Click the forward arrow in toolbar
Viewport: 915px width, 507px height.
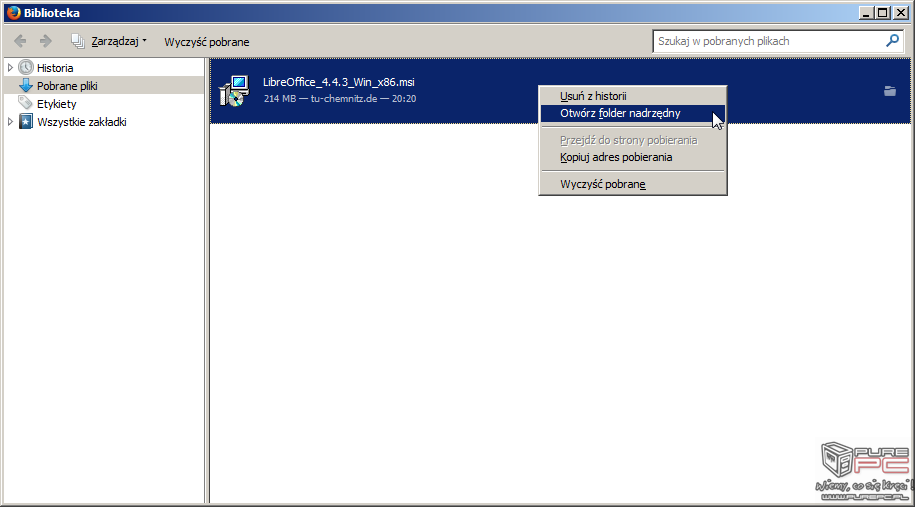pos(46,41)
